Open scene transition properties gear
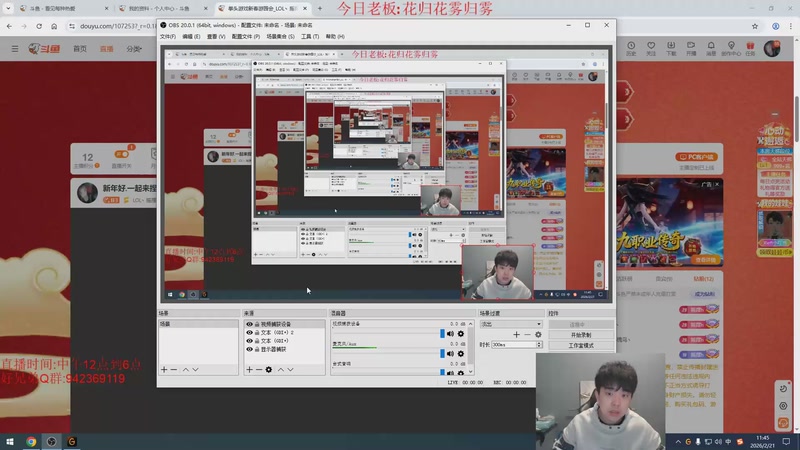The width and height of the screenshot is (800, 450). (x=538, y=335)
